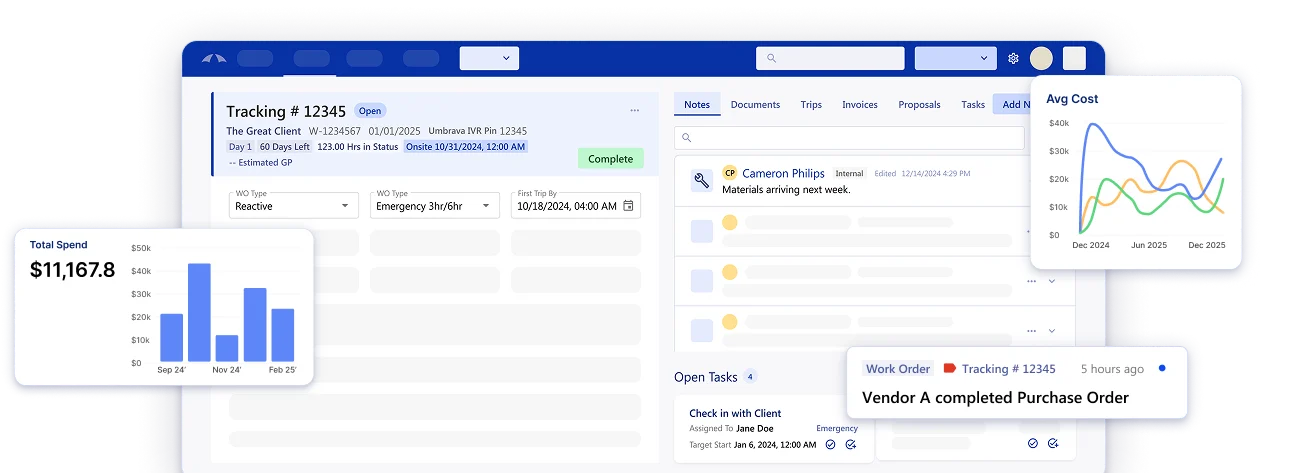
Task: Switch to the Documents tab
Action: point(755,104)
